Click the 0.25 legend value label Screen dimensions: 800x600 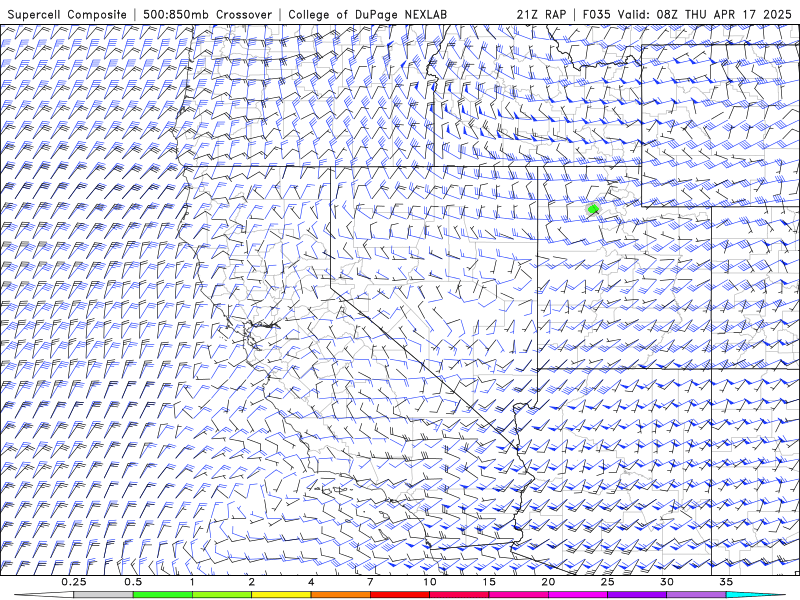coord(74,582)
